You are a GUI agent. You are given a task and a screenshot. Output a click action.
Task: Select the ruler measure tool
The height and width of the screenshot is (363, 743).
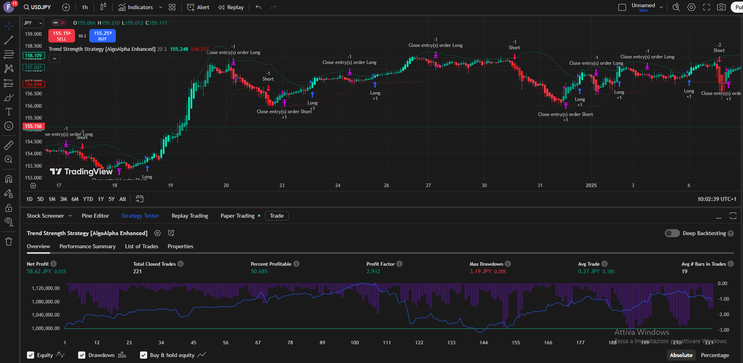9,145
